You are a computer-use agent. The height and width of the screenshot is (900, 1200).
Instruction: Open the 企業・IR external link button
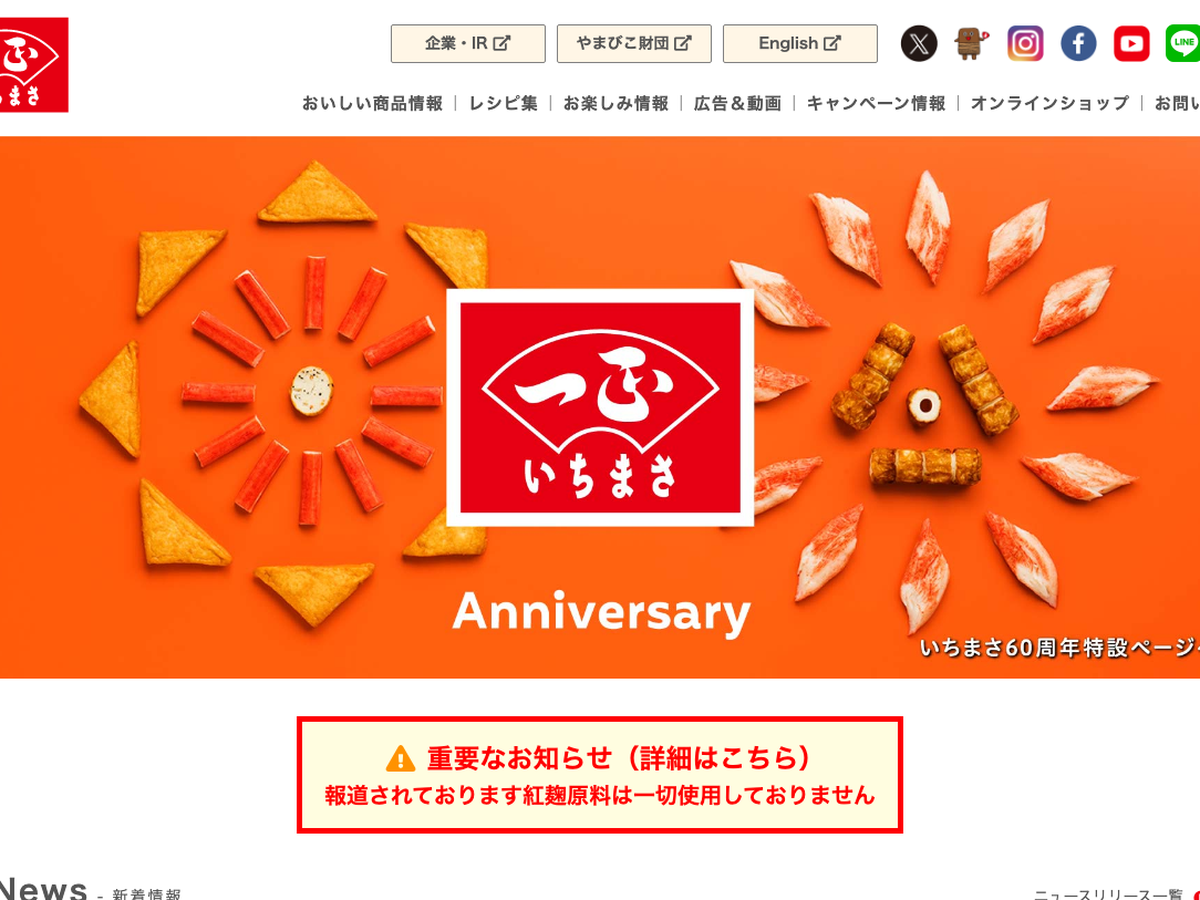[x=468, y=44]
